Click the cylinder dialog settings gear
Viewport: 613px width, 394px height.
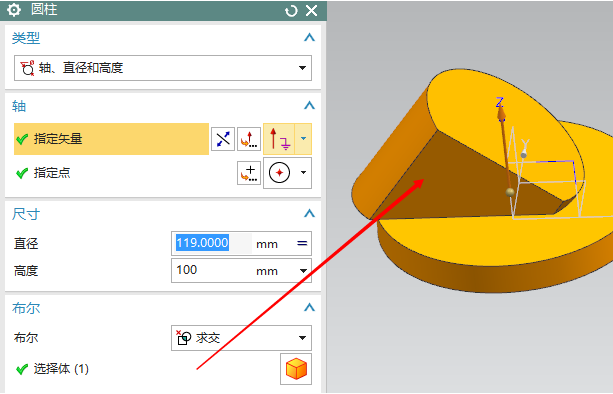coord(14,10)
